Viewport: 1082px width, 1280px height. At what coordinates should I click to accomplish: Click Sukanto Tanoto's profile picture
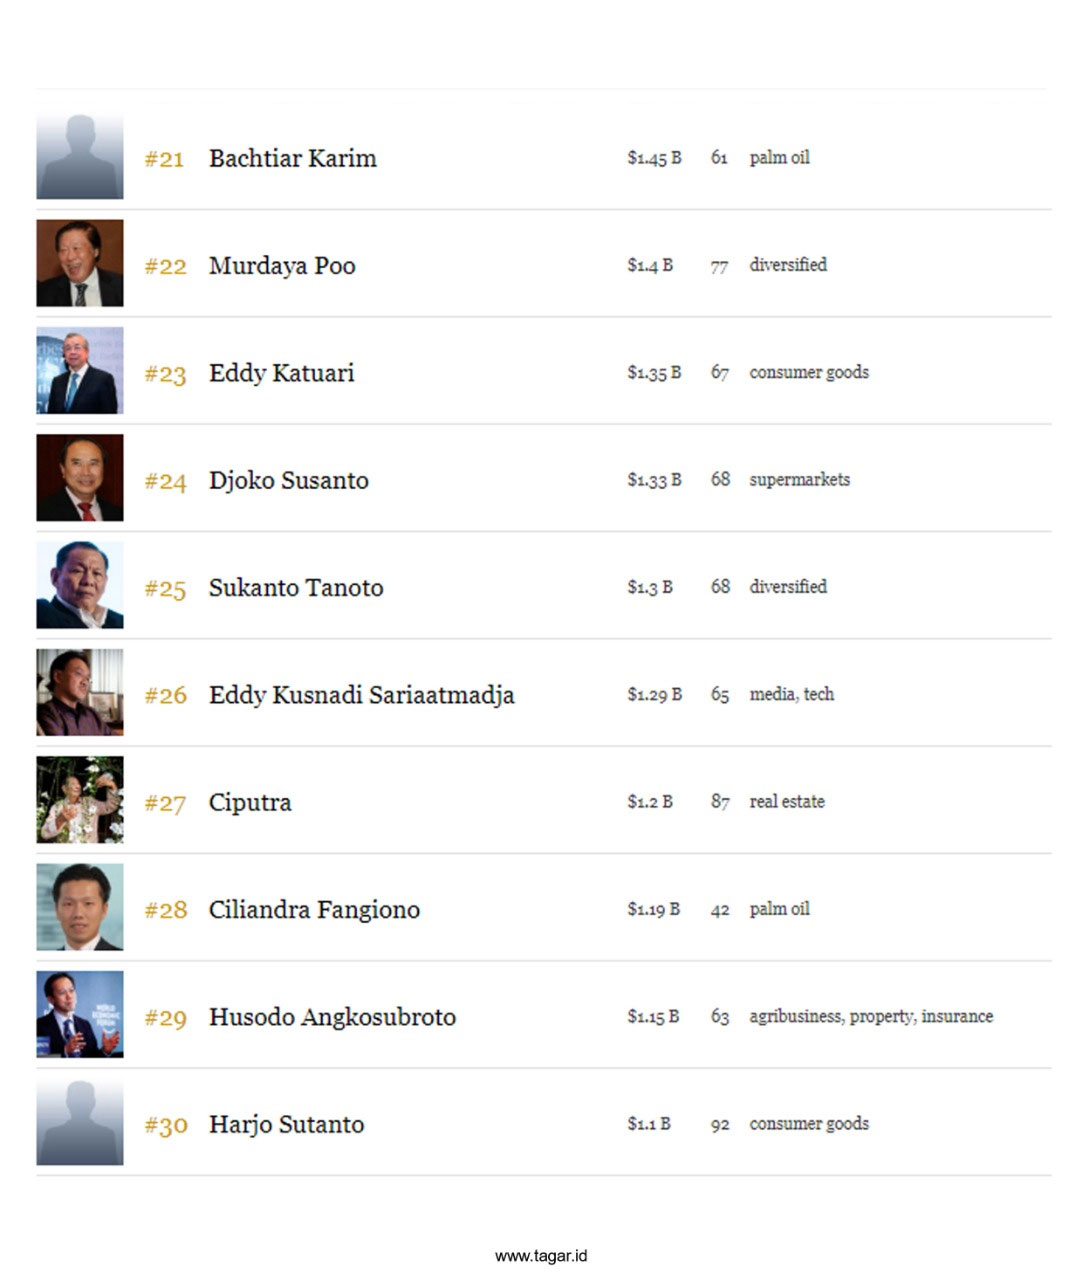(x=80, y=585)
